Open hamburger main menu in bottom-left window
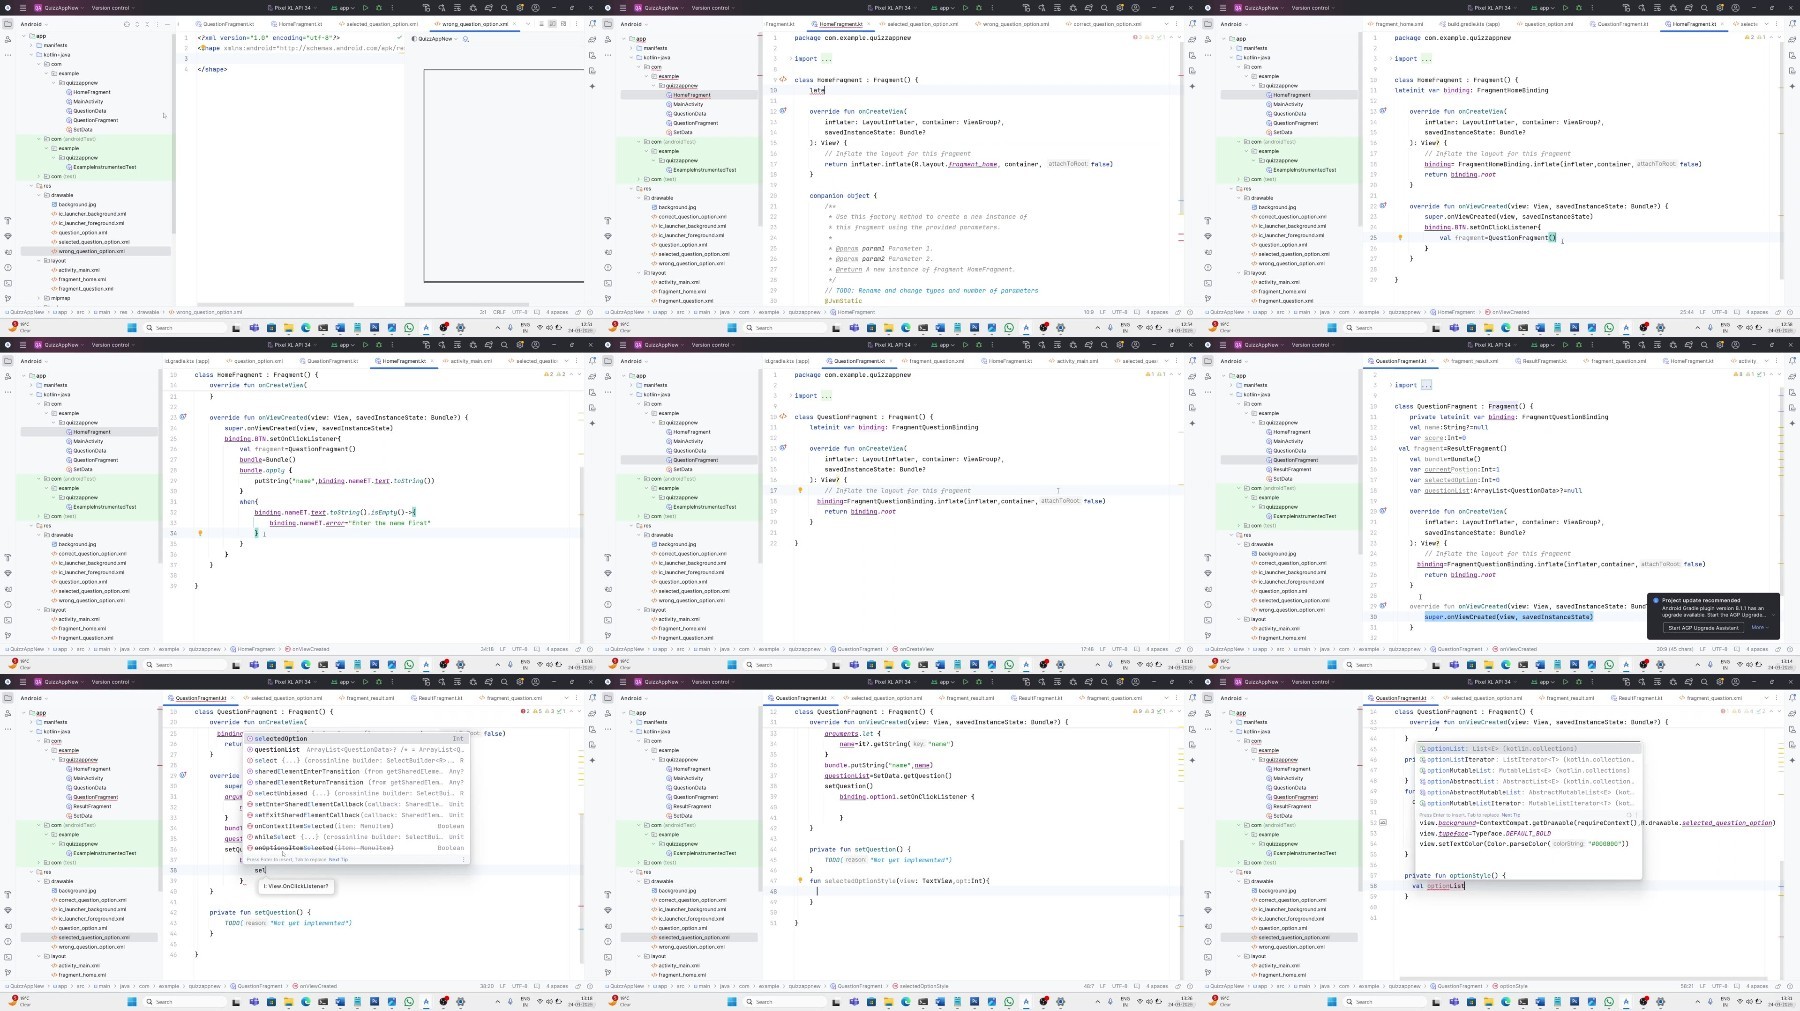This screenshot has height=1011, width=1800. point(23,682)
